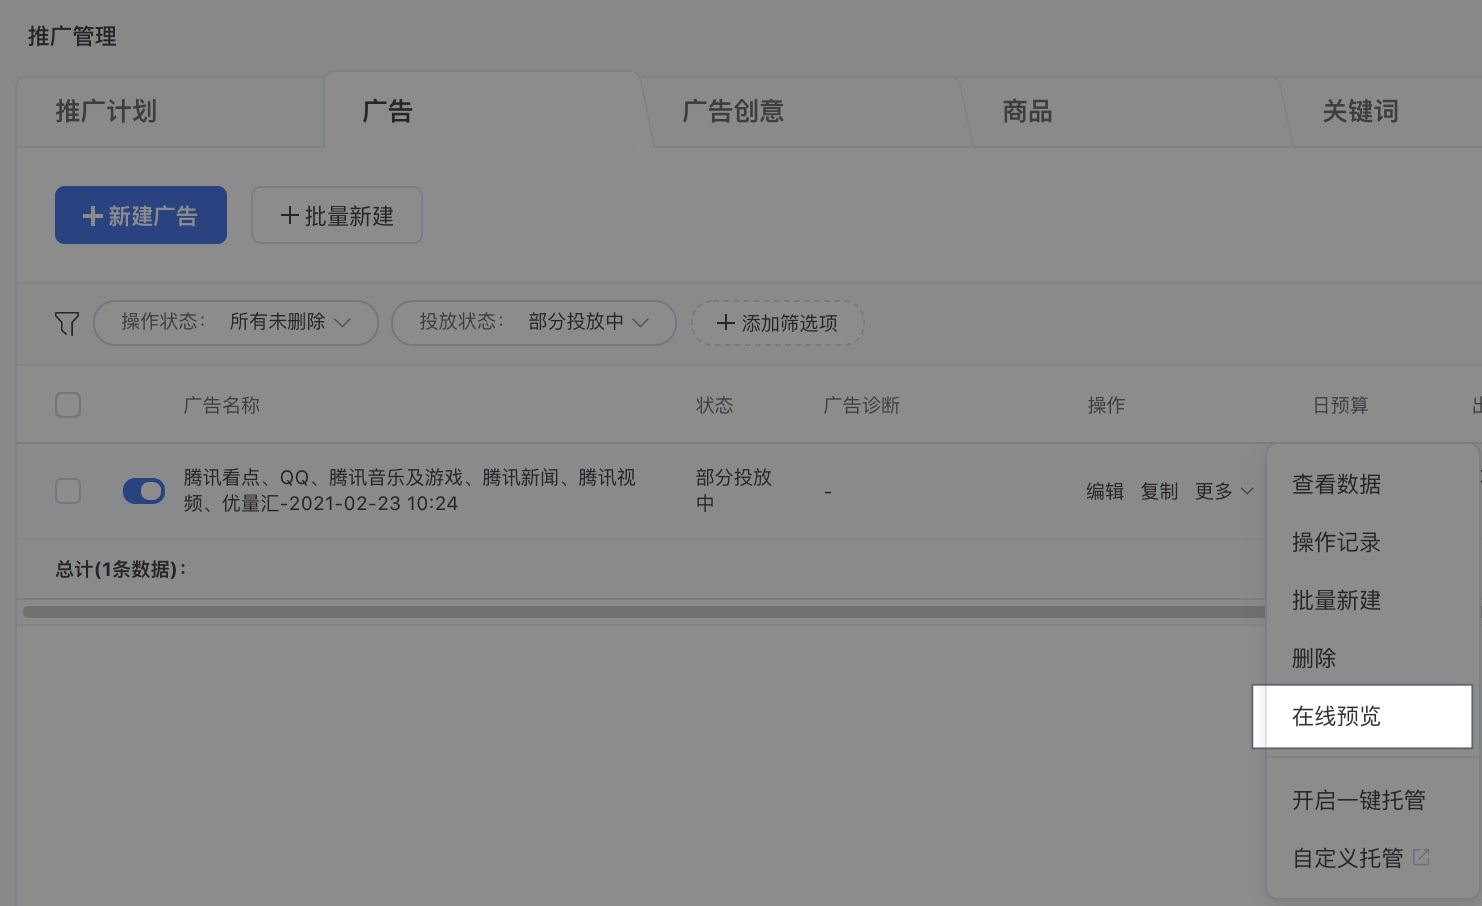Click the 日预算 column header
The width and height of the screenshot is (1482, 906).
pos(1340,405)
